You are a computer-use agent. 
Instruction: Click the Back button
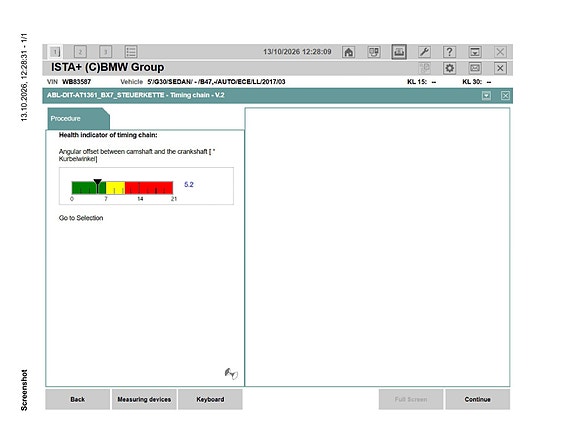point(78,399)
